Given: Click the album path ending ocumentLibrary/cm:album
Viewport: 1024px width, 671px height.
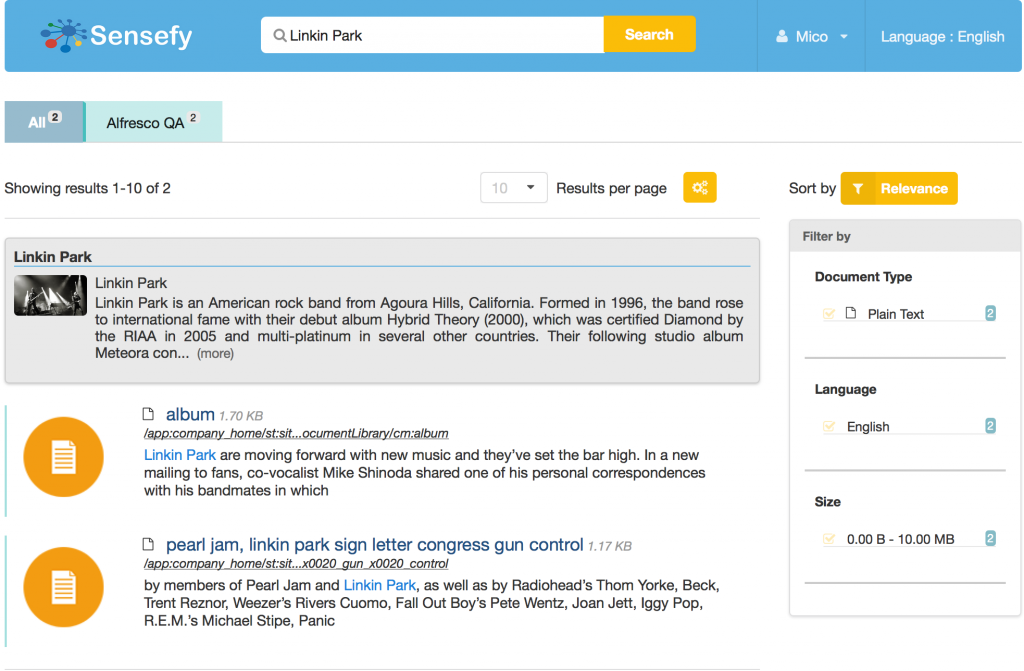Looking at the screenshot, I should (296, 433).
